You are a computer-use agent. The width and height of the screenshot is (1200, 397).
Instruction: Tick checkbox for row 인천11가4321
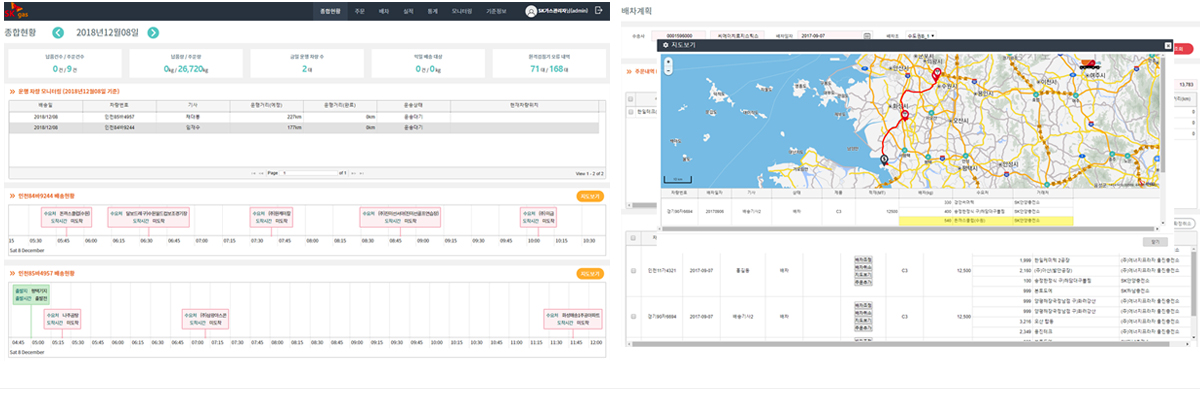tap(633, 270)
